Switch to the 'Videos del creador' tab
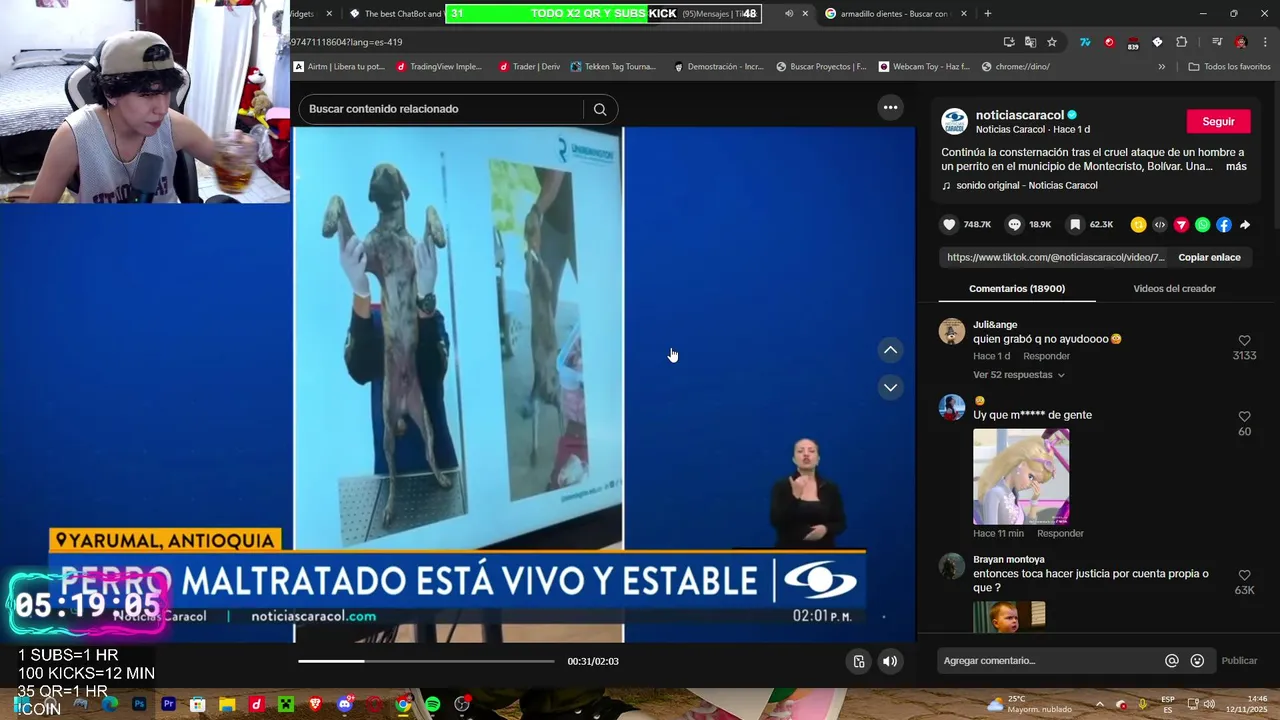The width and height of the screenshot is (1280, 720). click(x=1174, y=289)
